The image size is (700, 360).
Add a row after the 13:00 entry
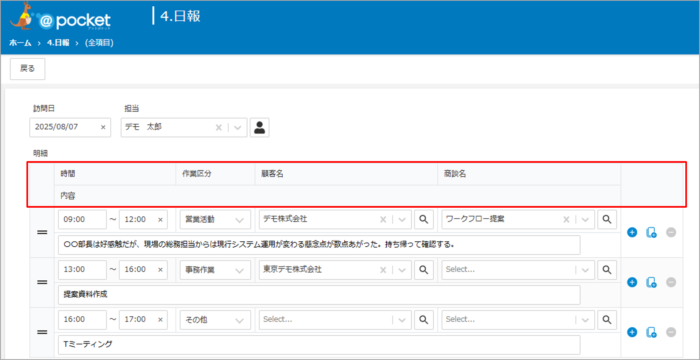coord(632,282)
